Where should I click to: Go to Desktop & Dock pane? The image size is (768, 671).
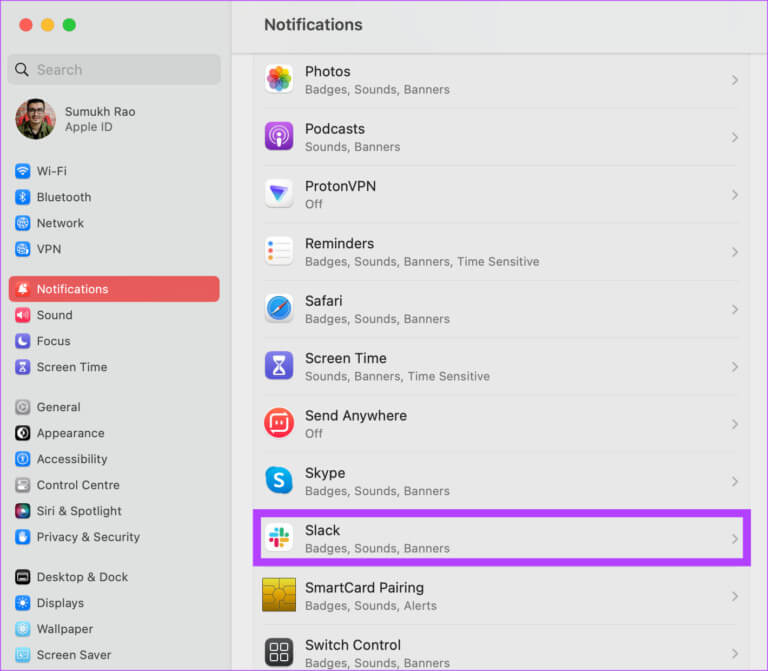pos(114,577)
